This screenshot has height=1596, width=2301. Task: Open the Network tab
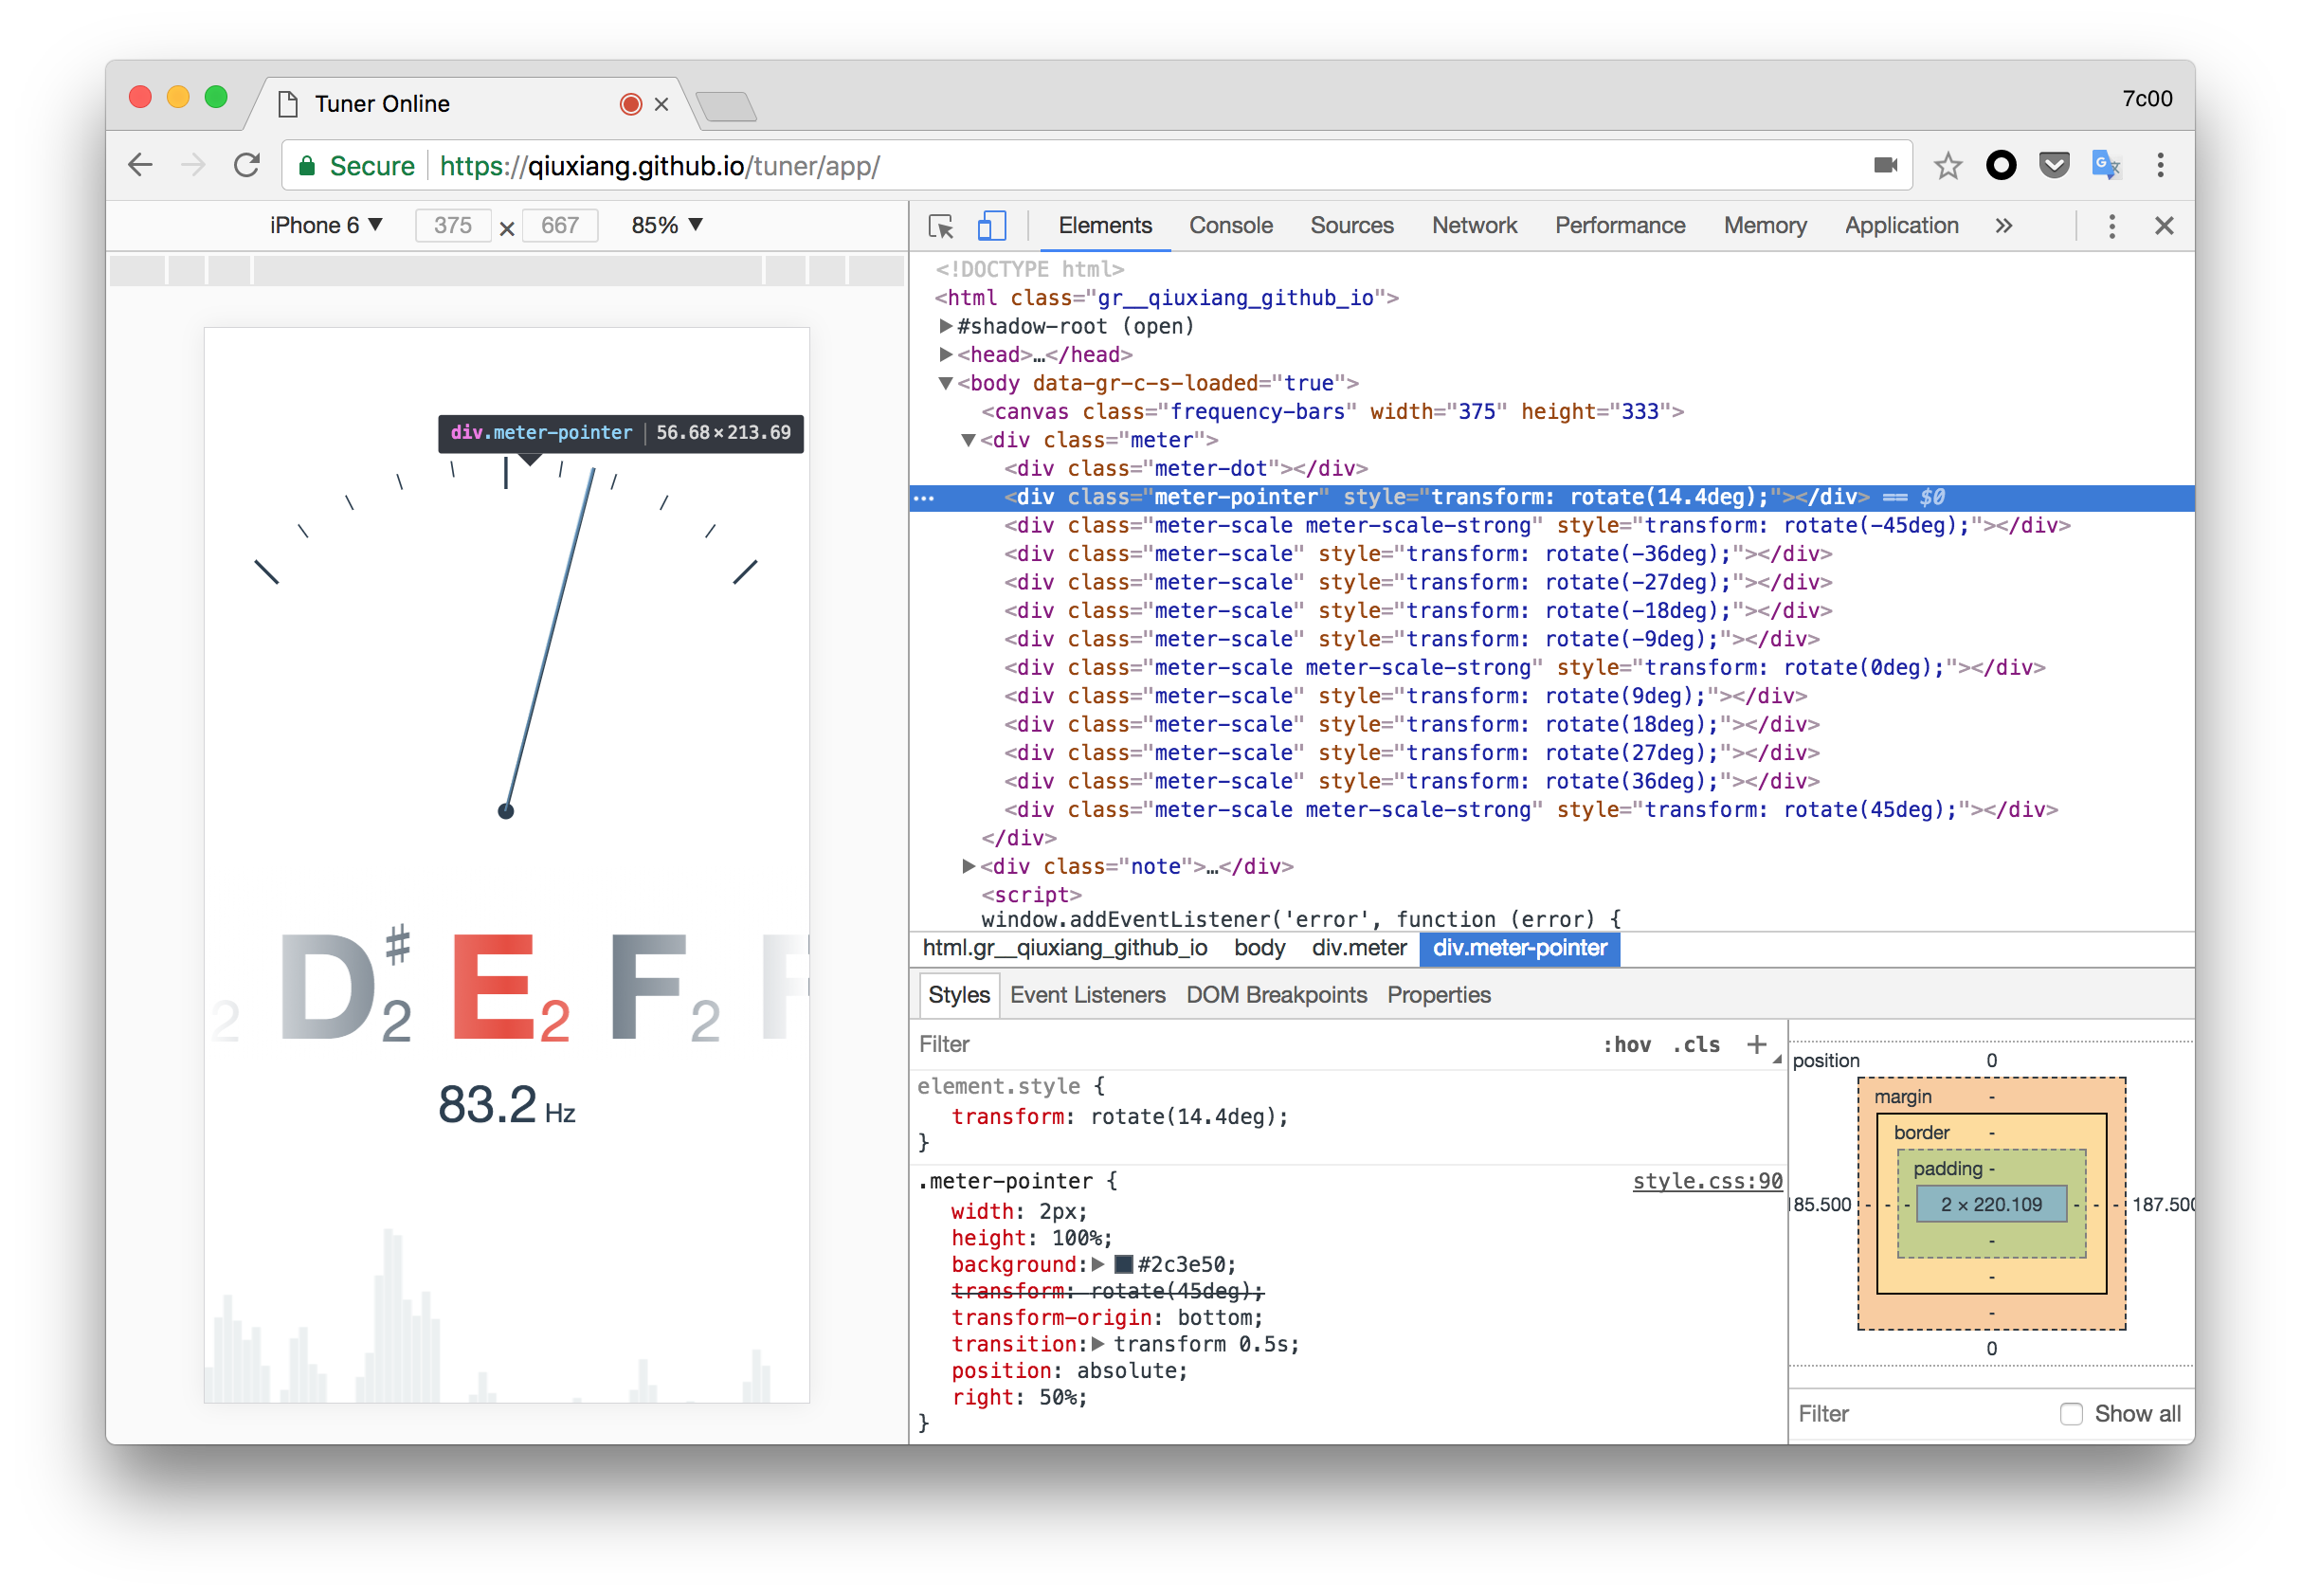[1474, 226]
